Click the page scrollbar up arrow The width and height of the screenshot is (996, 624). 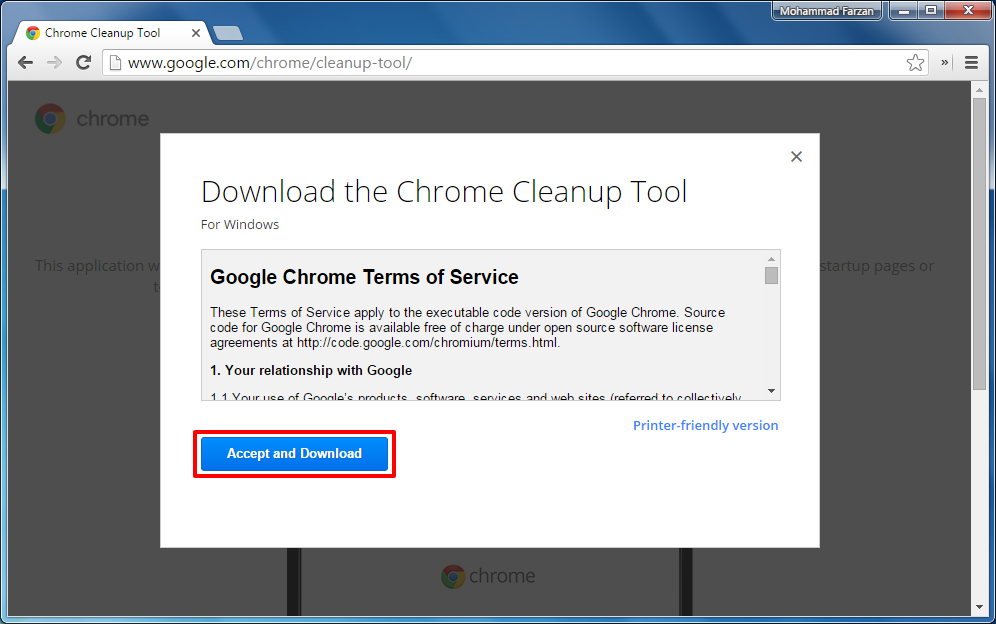[979, 90]
